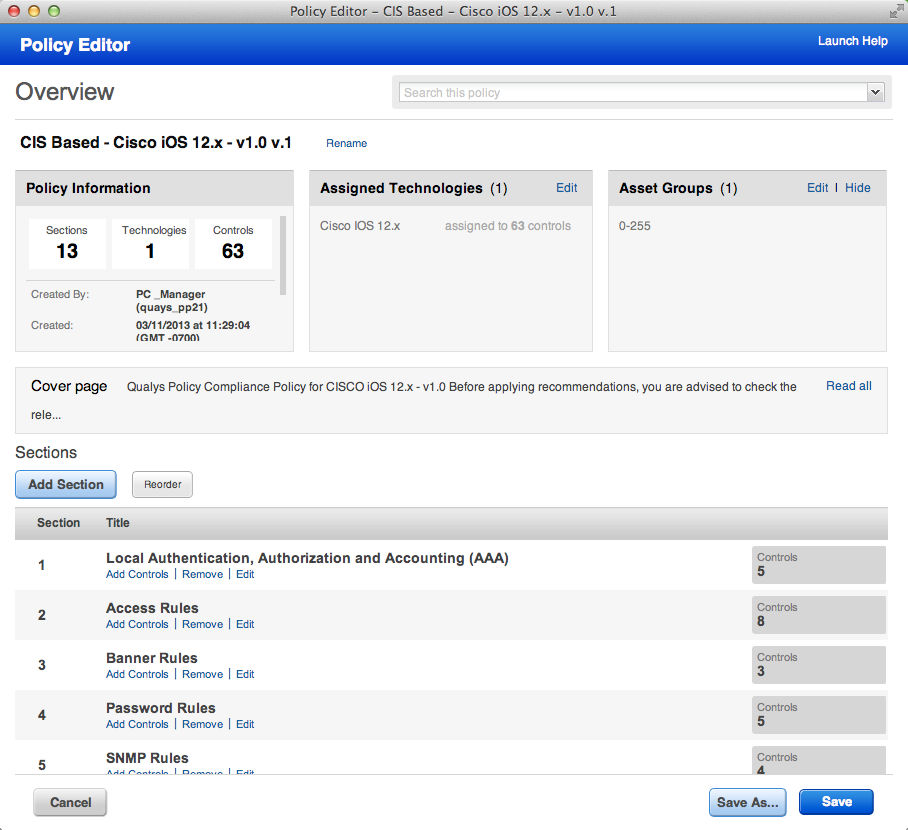
Task: Edit the Local Authentication section
Action: tap(245, 574)
